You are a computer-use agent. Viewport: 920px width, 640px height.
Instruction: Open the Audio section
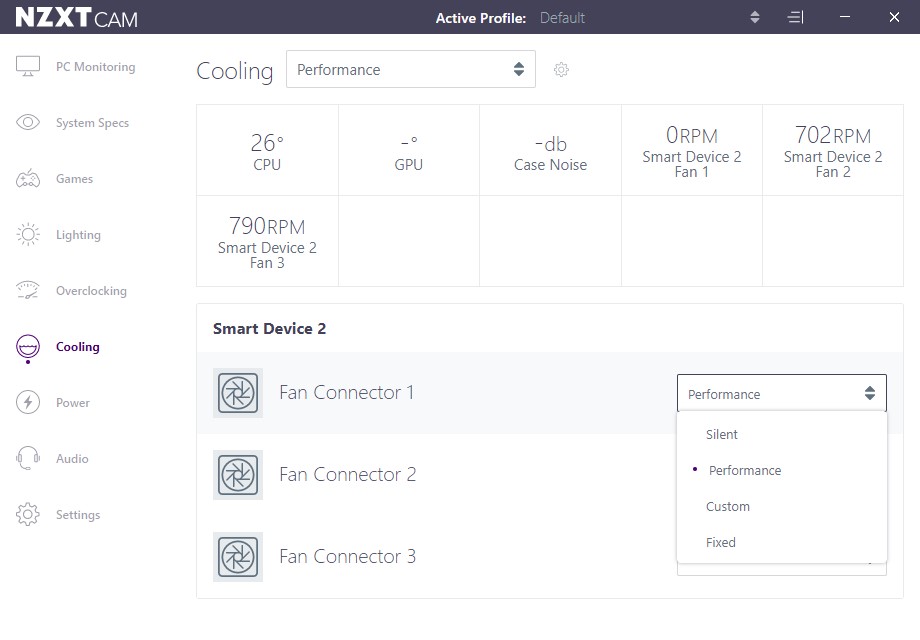pos(72,459)
